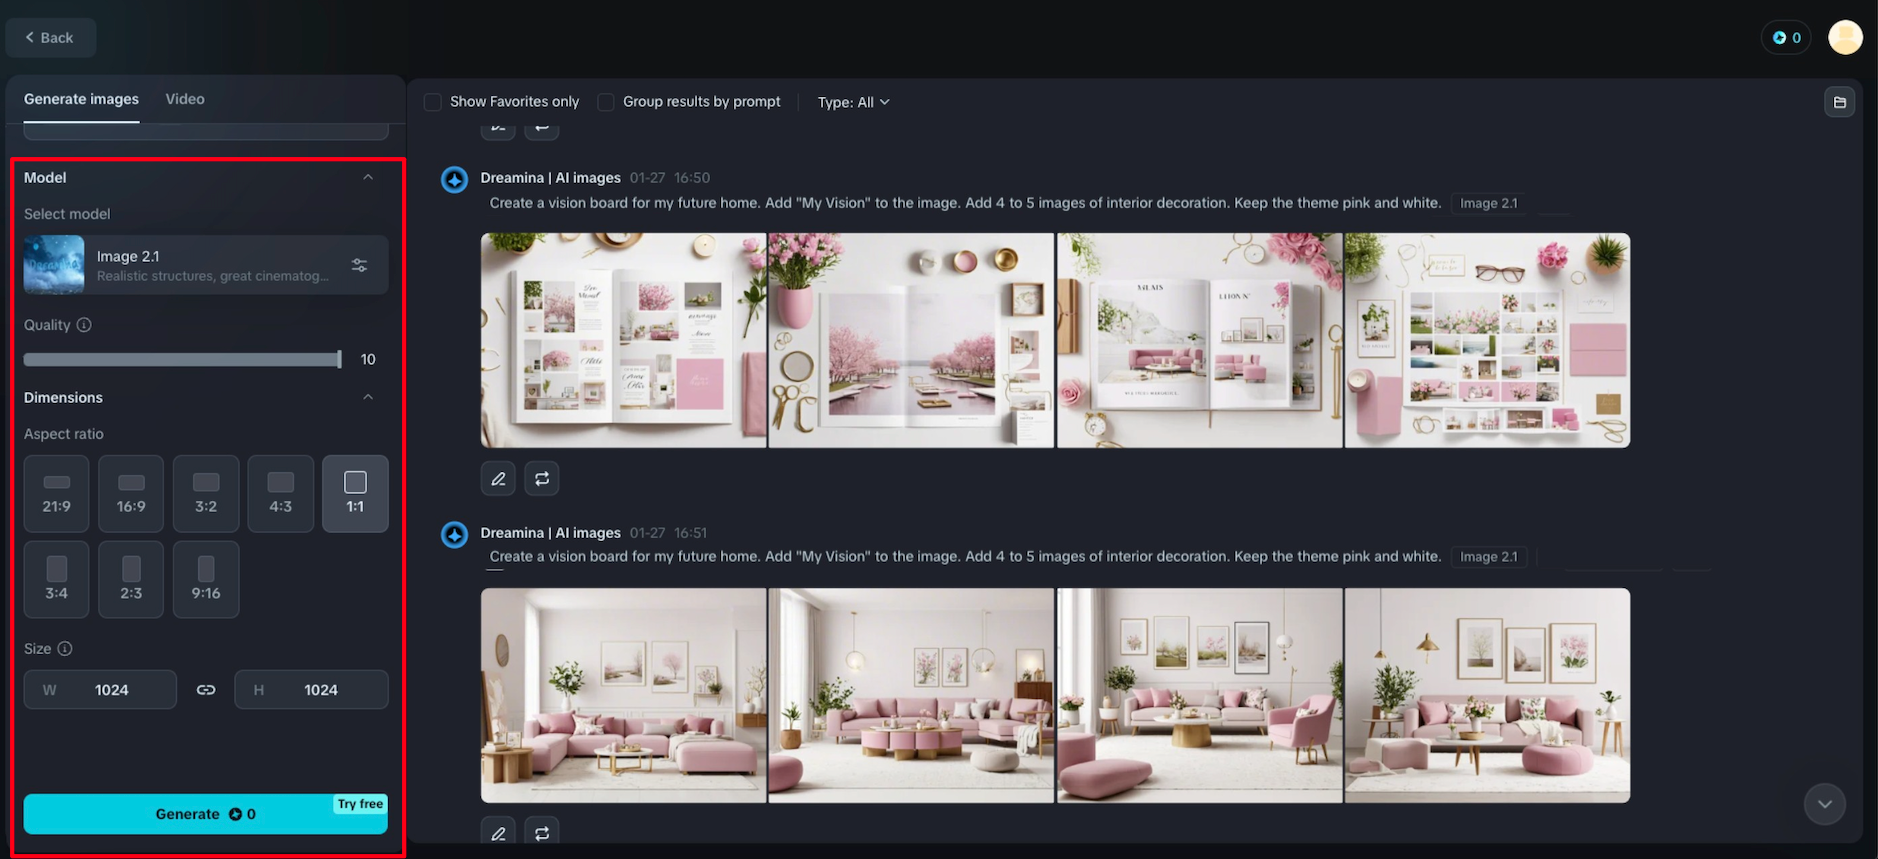1878x859 pixels.
Task: Toggle the link width and height icon
Action: click(206, 690)
